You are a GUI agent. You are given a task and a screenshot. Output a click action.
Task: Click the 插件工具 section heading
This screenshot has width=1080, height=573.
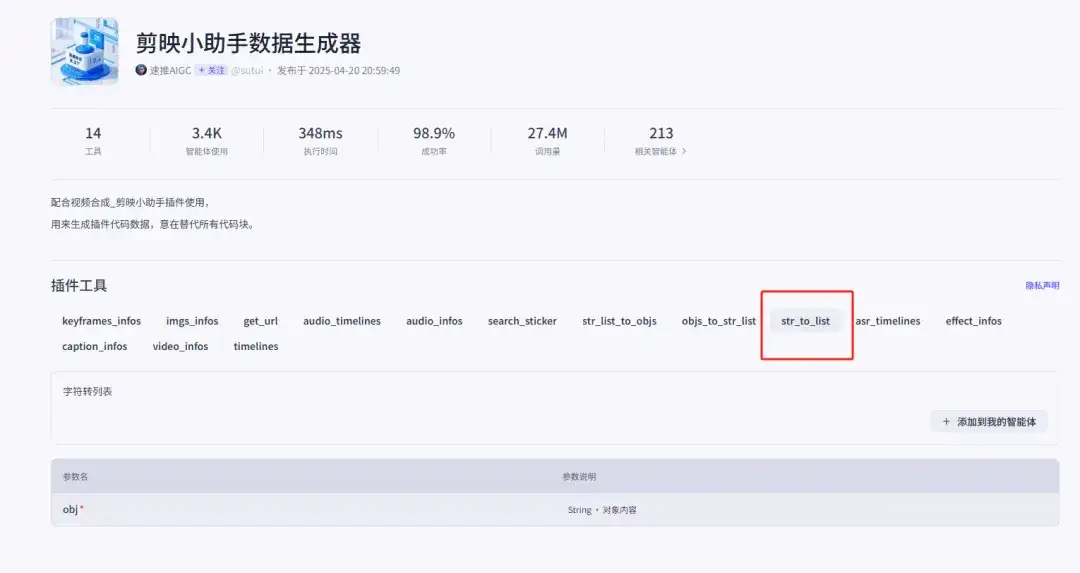pos(79,286)
